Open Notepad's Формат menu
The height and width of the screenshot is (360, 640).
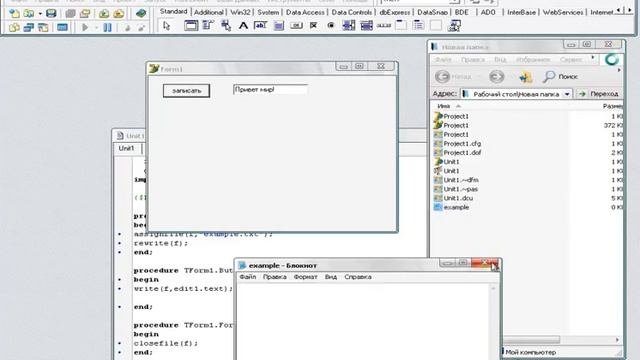point(305,277)
